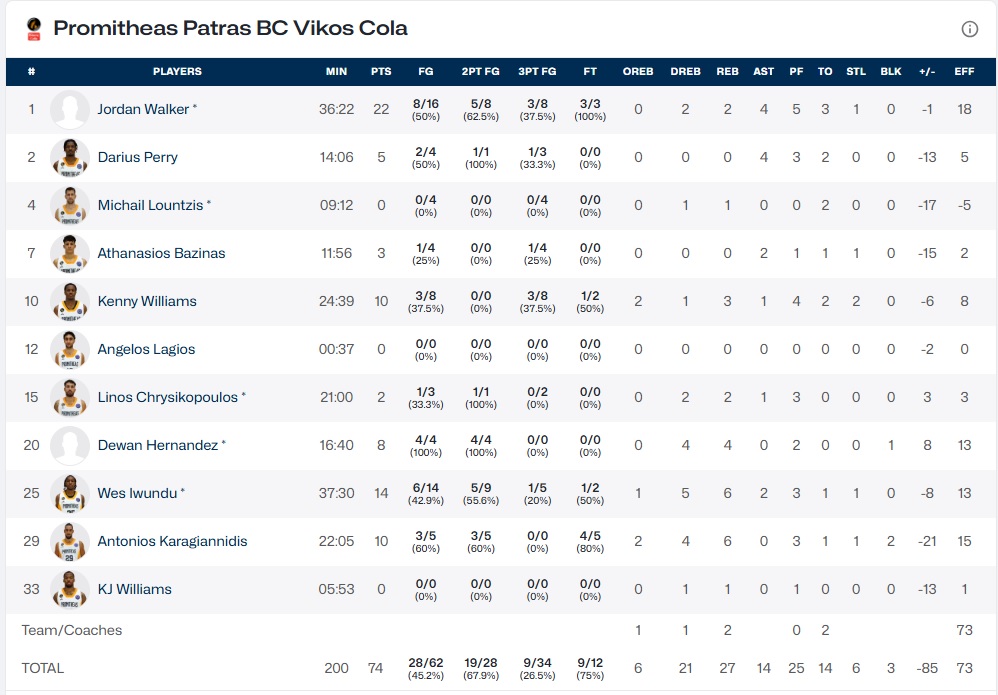
Task: Click Kenny Williams' player photo
Action: click(x=70, y=301)
